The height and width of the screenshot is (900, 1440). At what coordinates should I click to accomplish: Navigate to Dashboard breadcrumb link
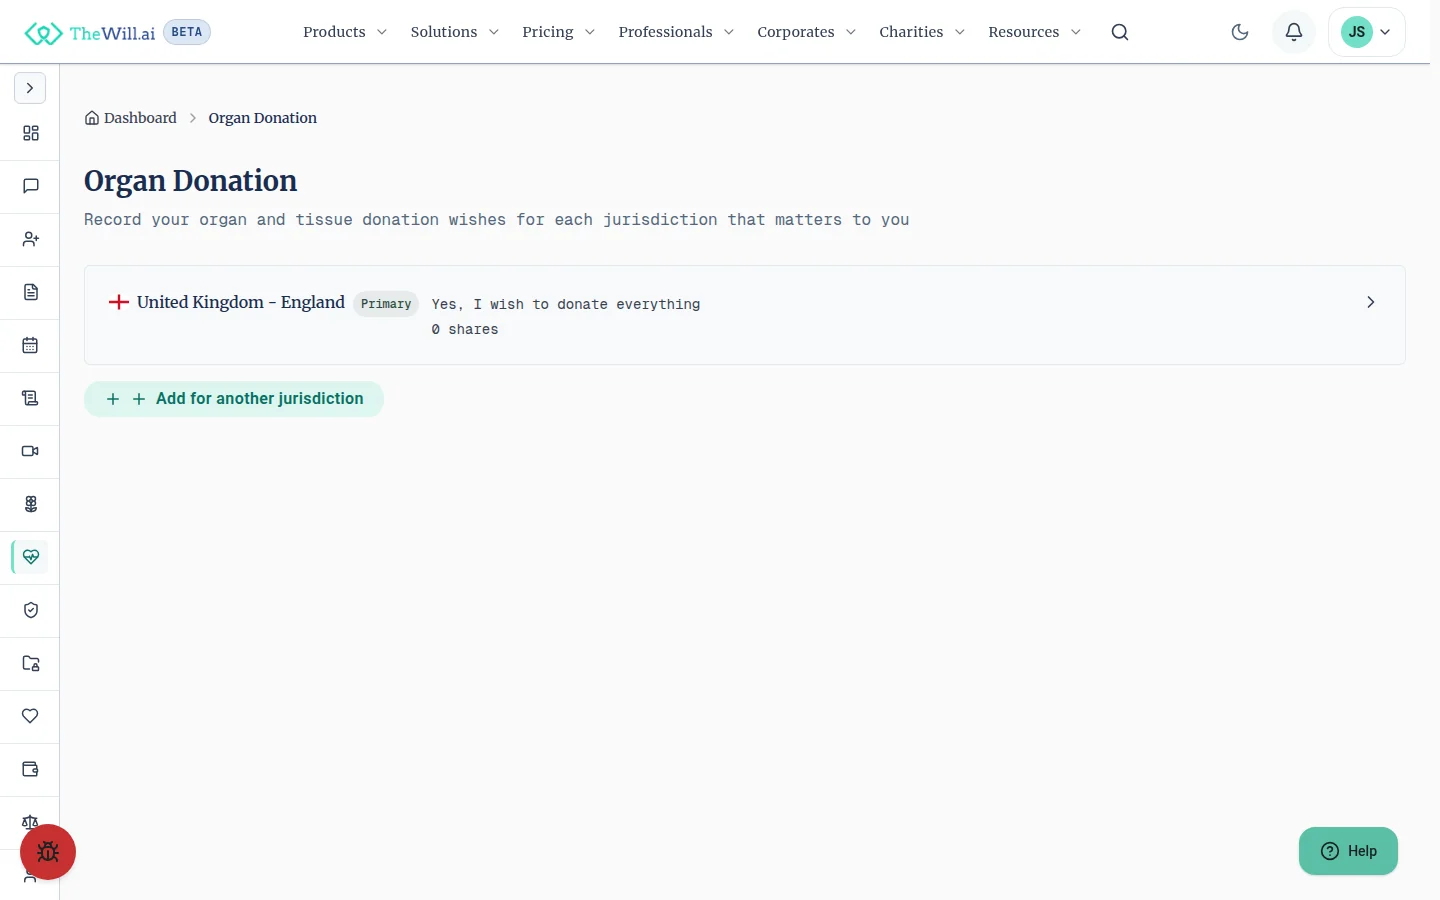[131, 118]
